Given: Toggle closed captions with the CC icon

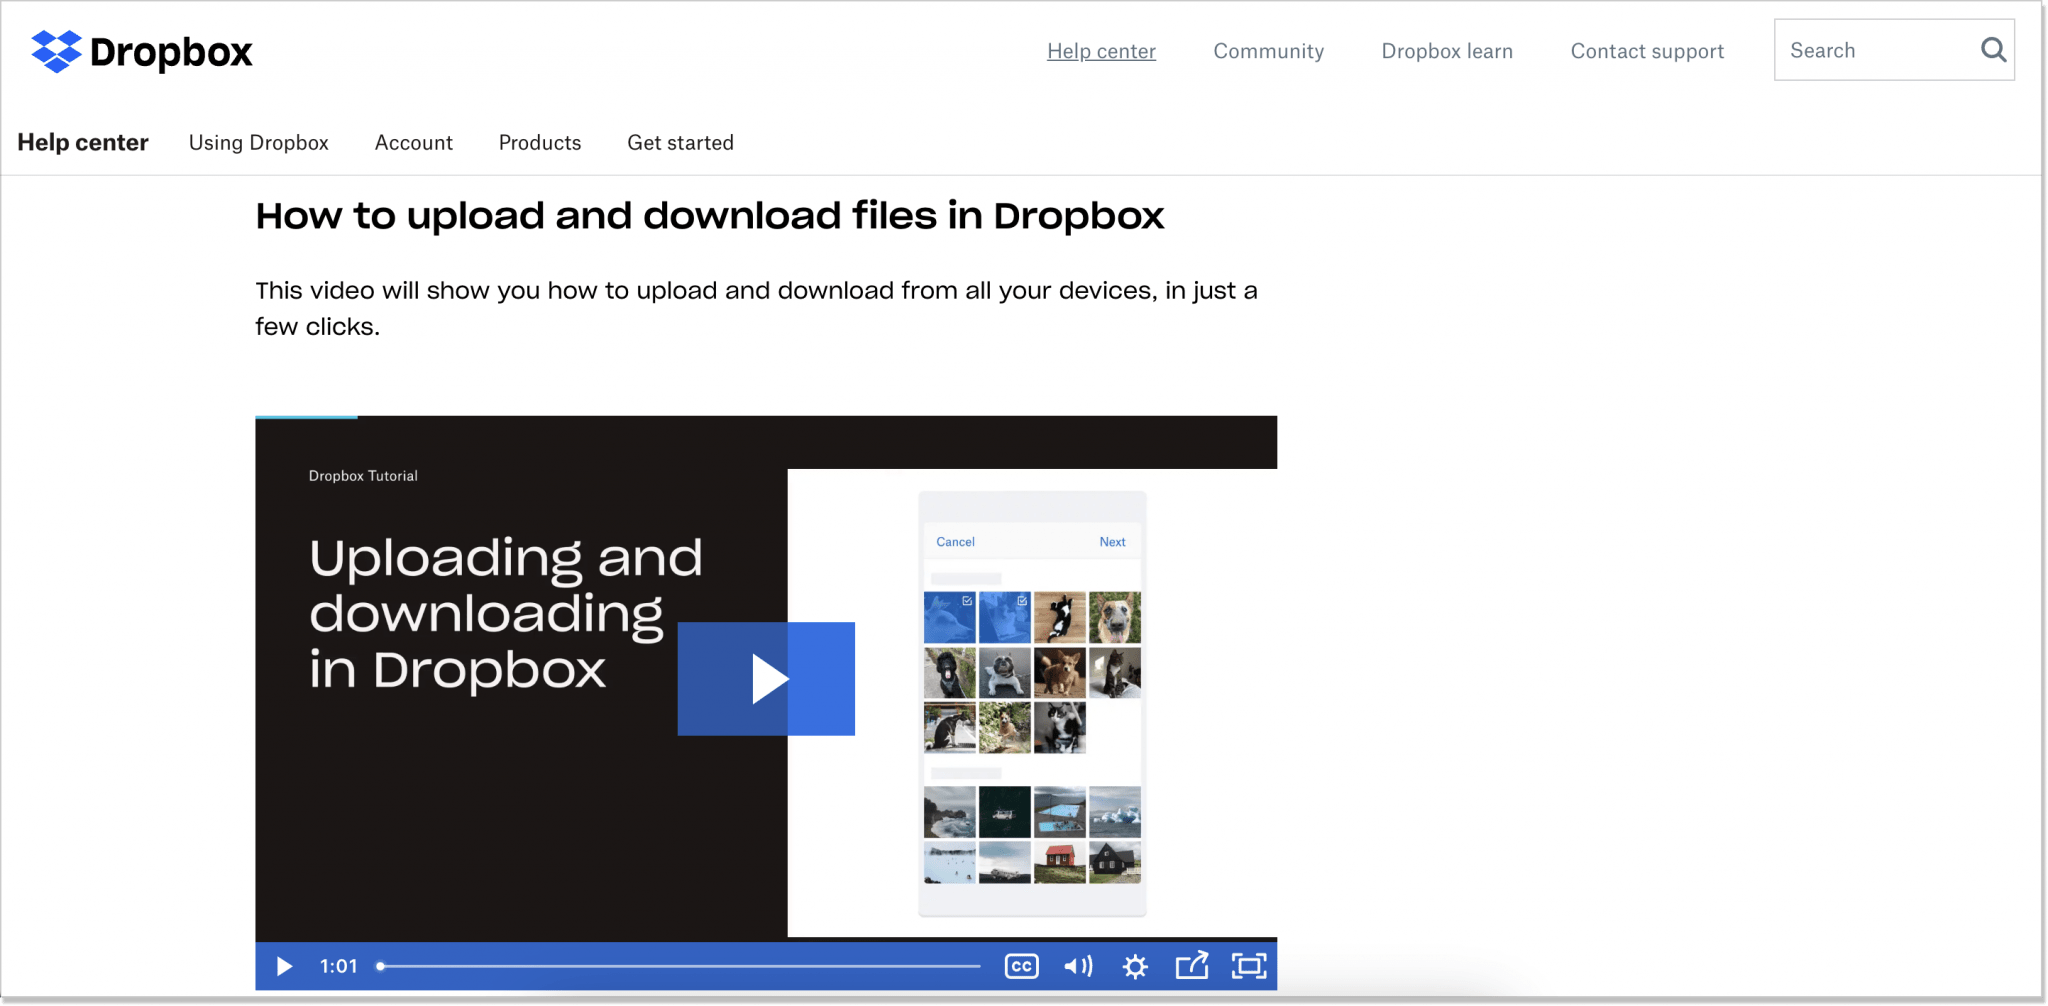Looking at the screenshot, I should (x=1021, y=966).
